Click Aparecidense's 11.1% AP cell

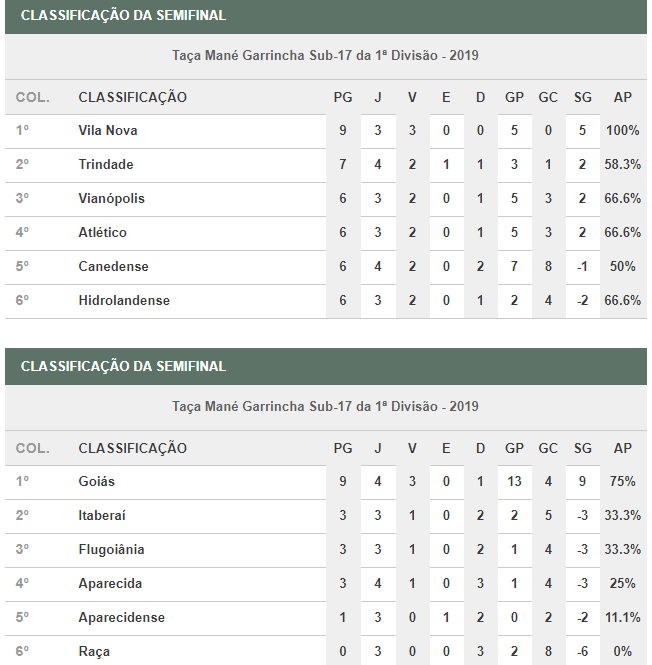(622, 618)
